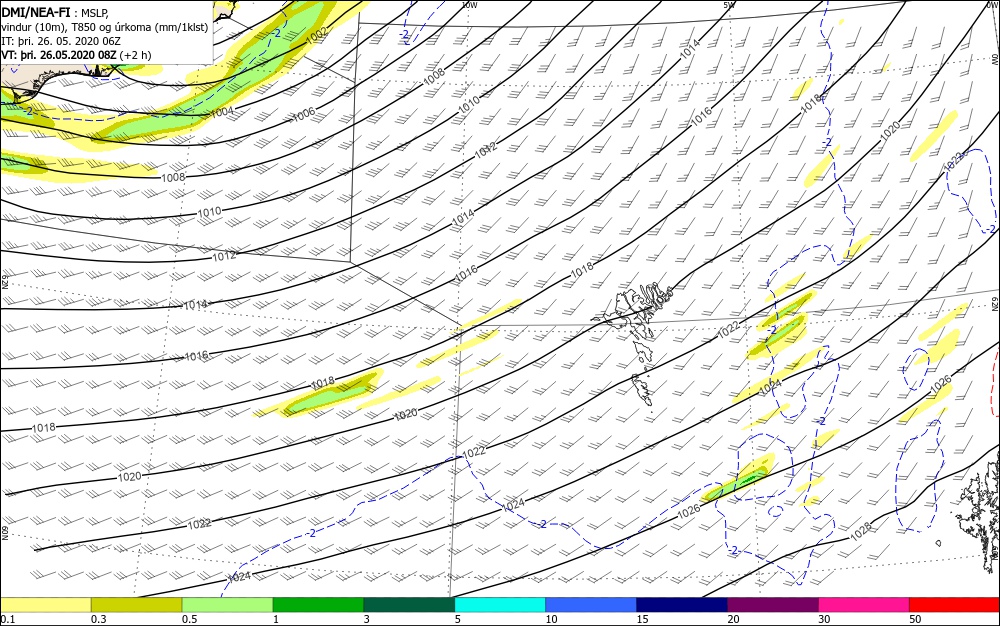Click the 1004 isobar label

[x=222, y=112]
